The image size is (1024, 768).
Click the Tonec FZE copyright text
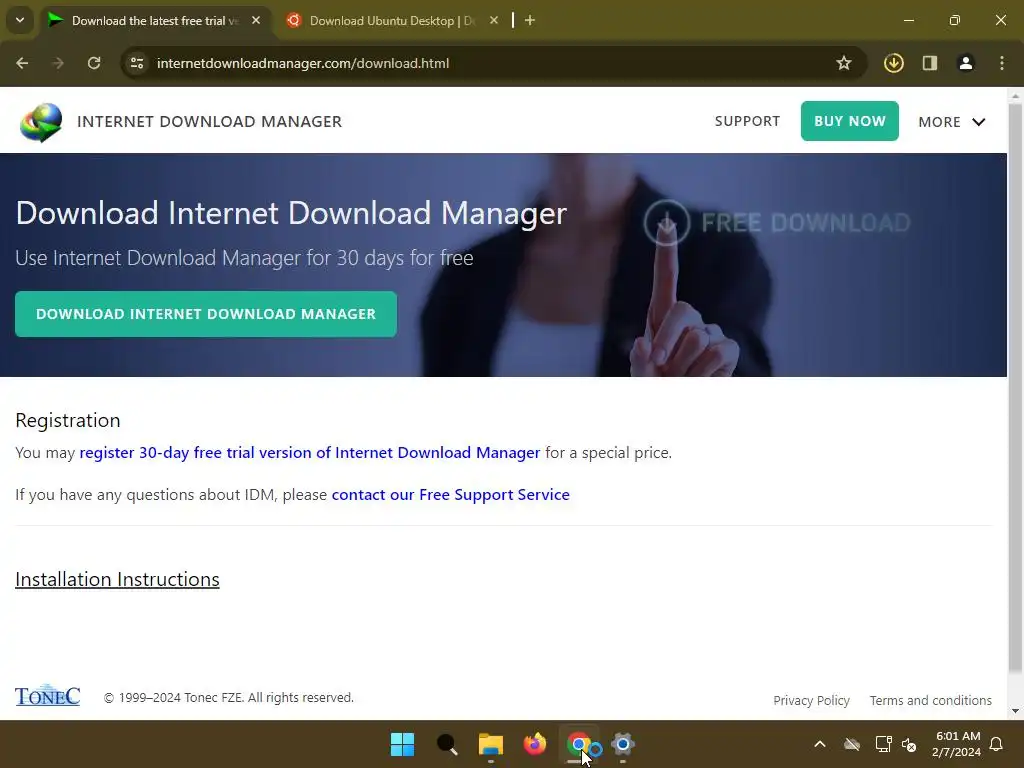pyautogui.click(x=229, y=697)
